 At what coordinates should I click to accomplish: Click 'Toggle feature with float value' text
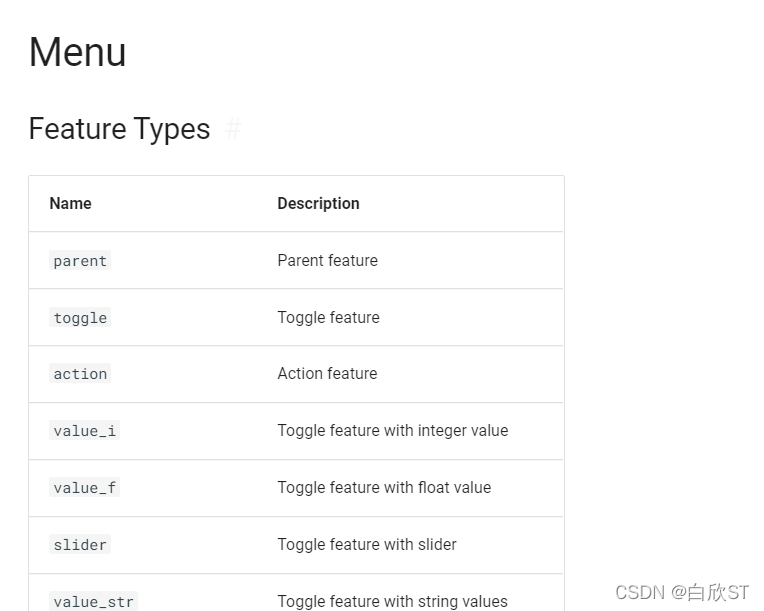point(384,488)
